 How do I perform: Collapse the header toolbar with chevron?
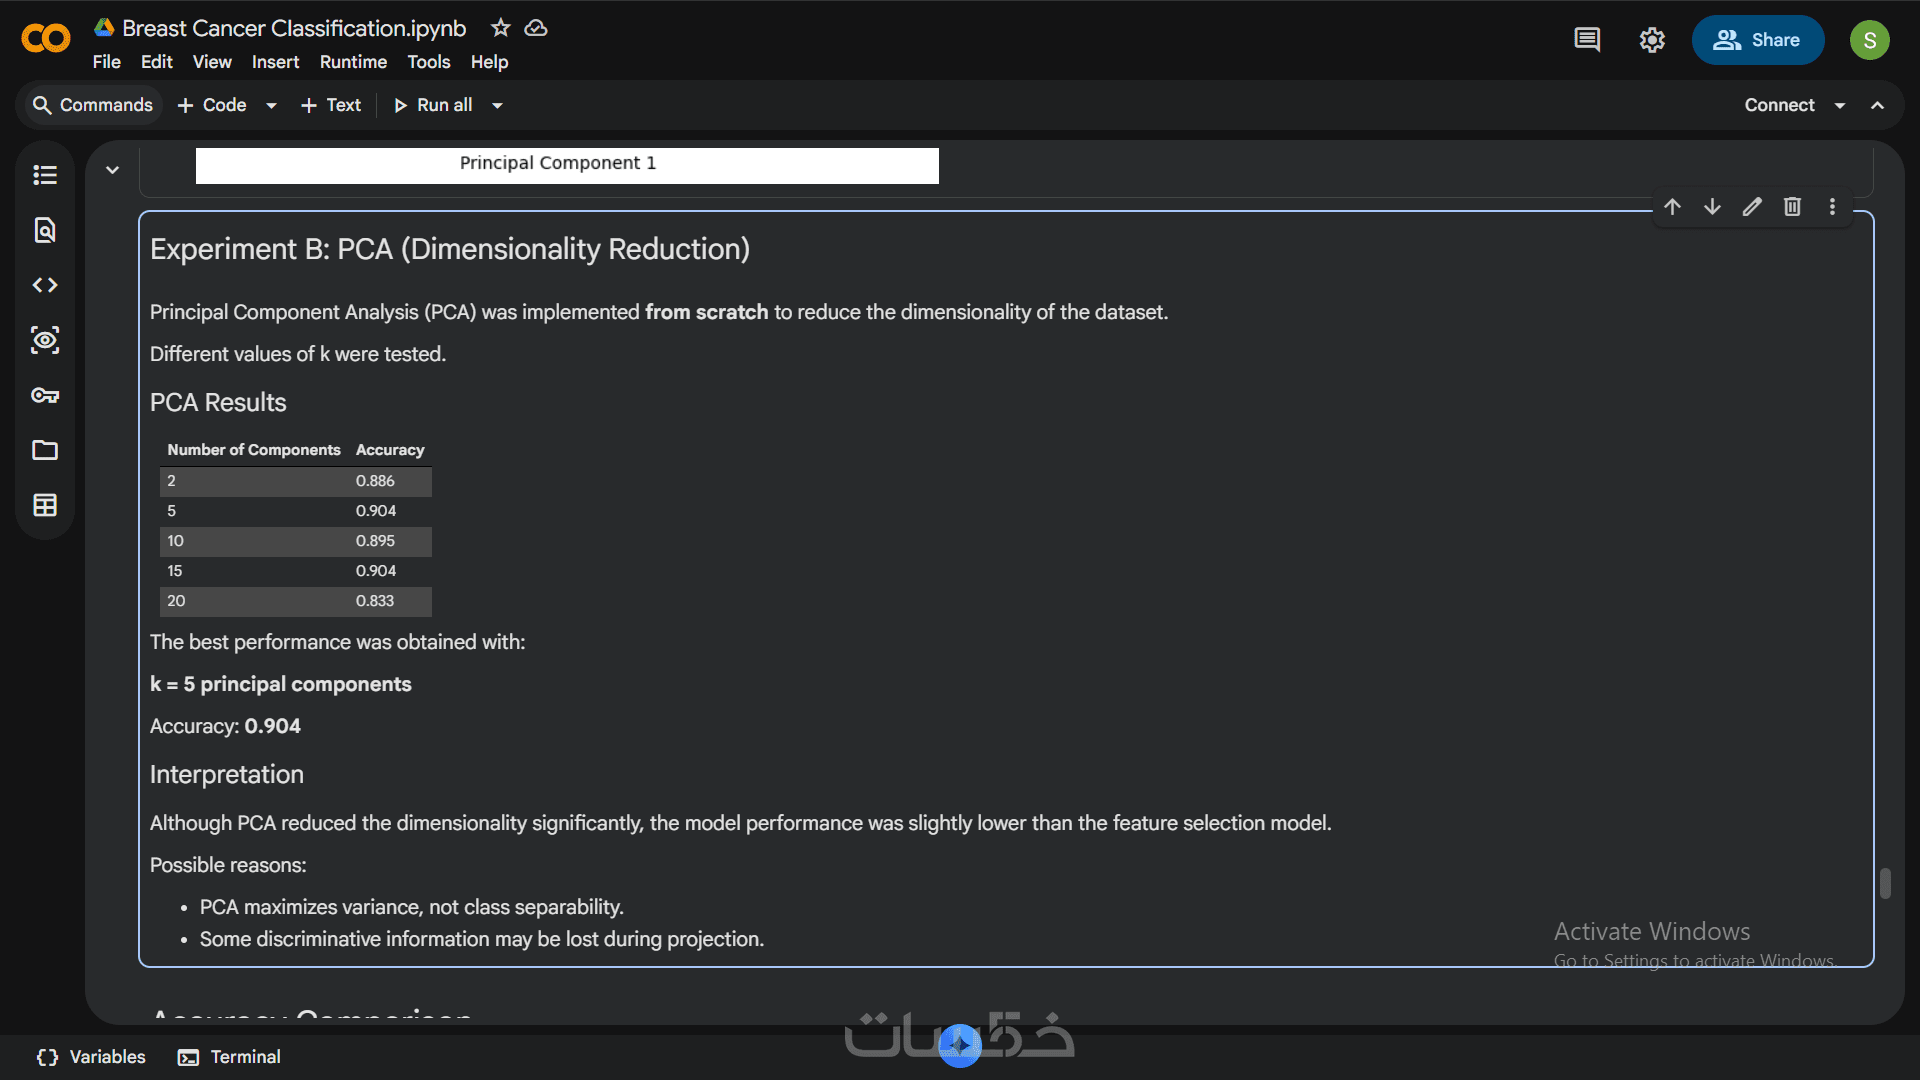click(1878, 105)
